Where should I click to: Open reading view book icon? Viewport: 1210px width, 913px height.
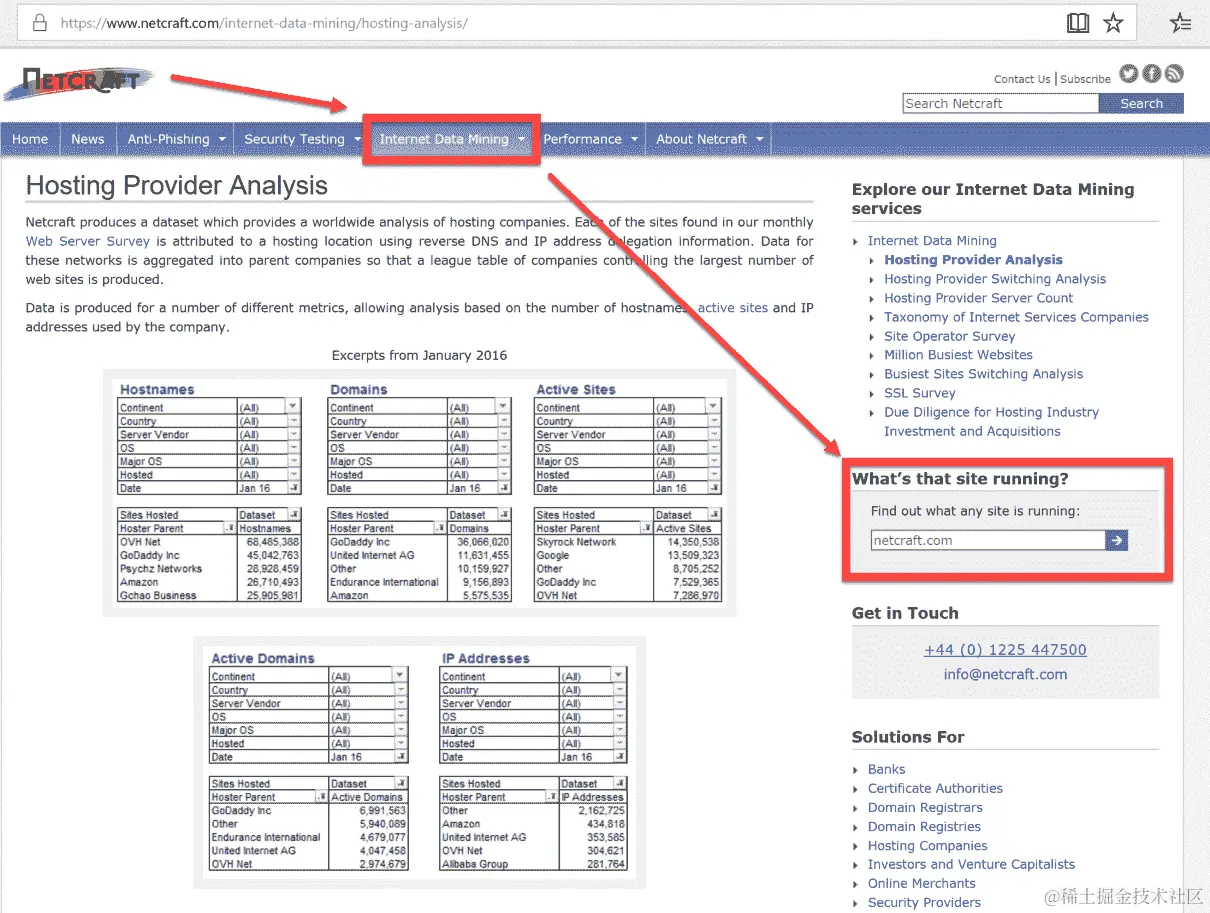click(x=1078, y=22)
